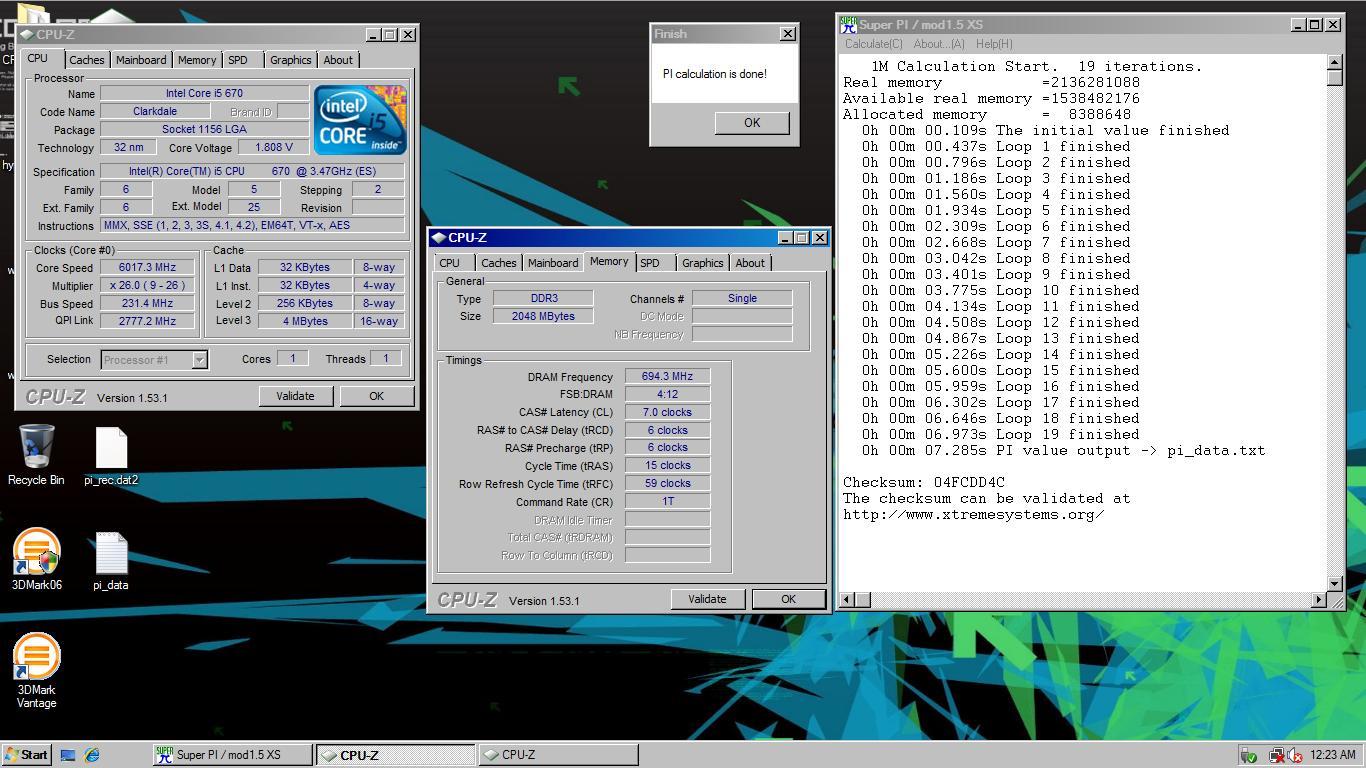Select About tab in CPU-Z processor window
This screenshot has height=768, width=1366.
pos(338,60)
